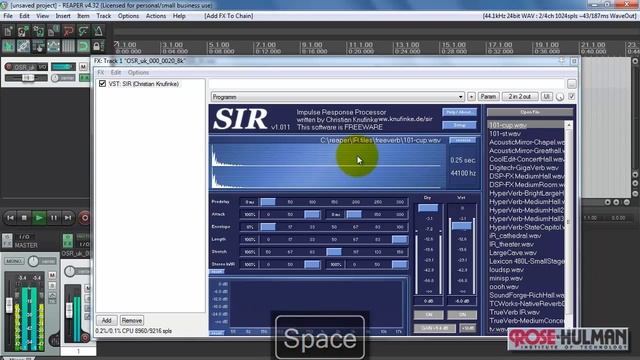This screenshot has width=640, height=360.
Task: Open Project settings from the toolbar
Action: [x=53, y=31]
